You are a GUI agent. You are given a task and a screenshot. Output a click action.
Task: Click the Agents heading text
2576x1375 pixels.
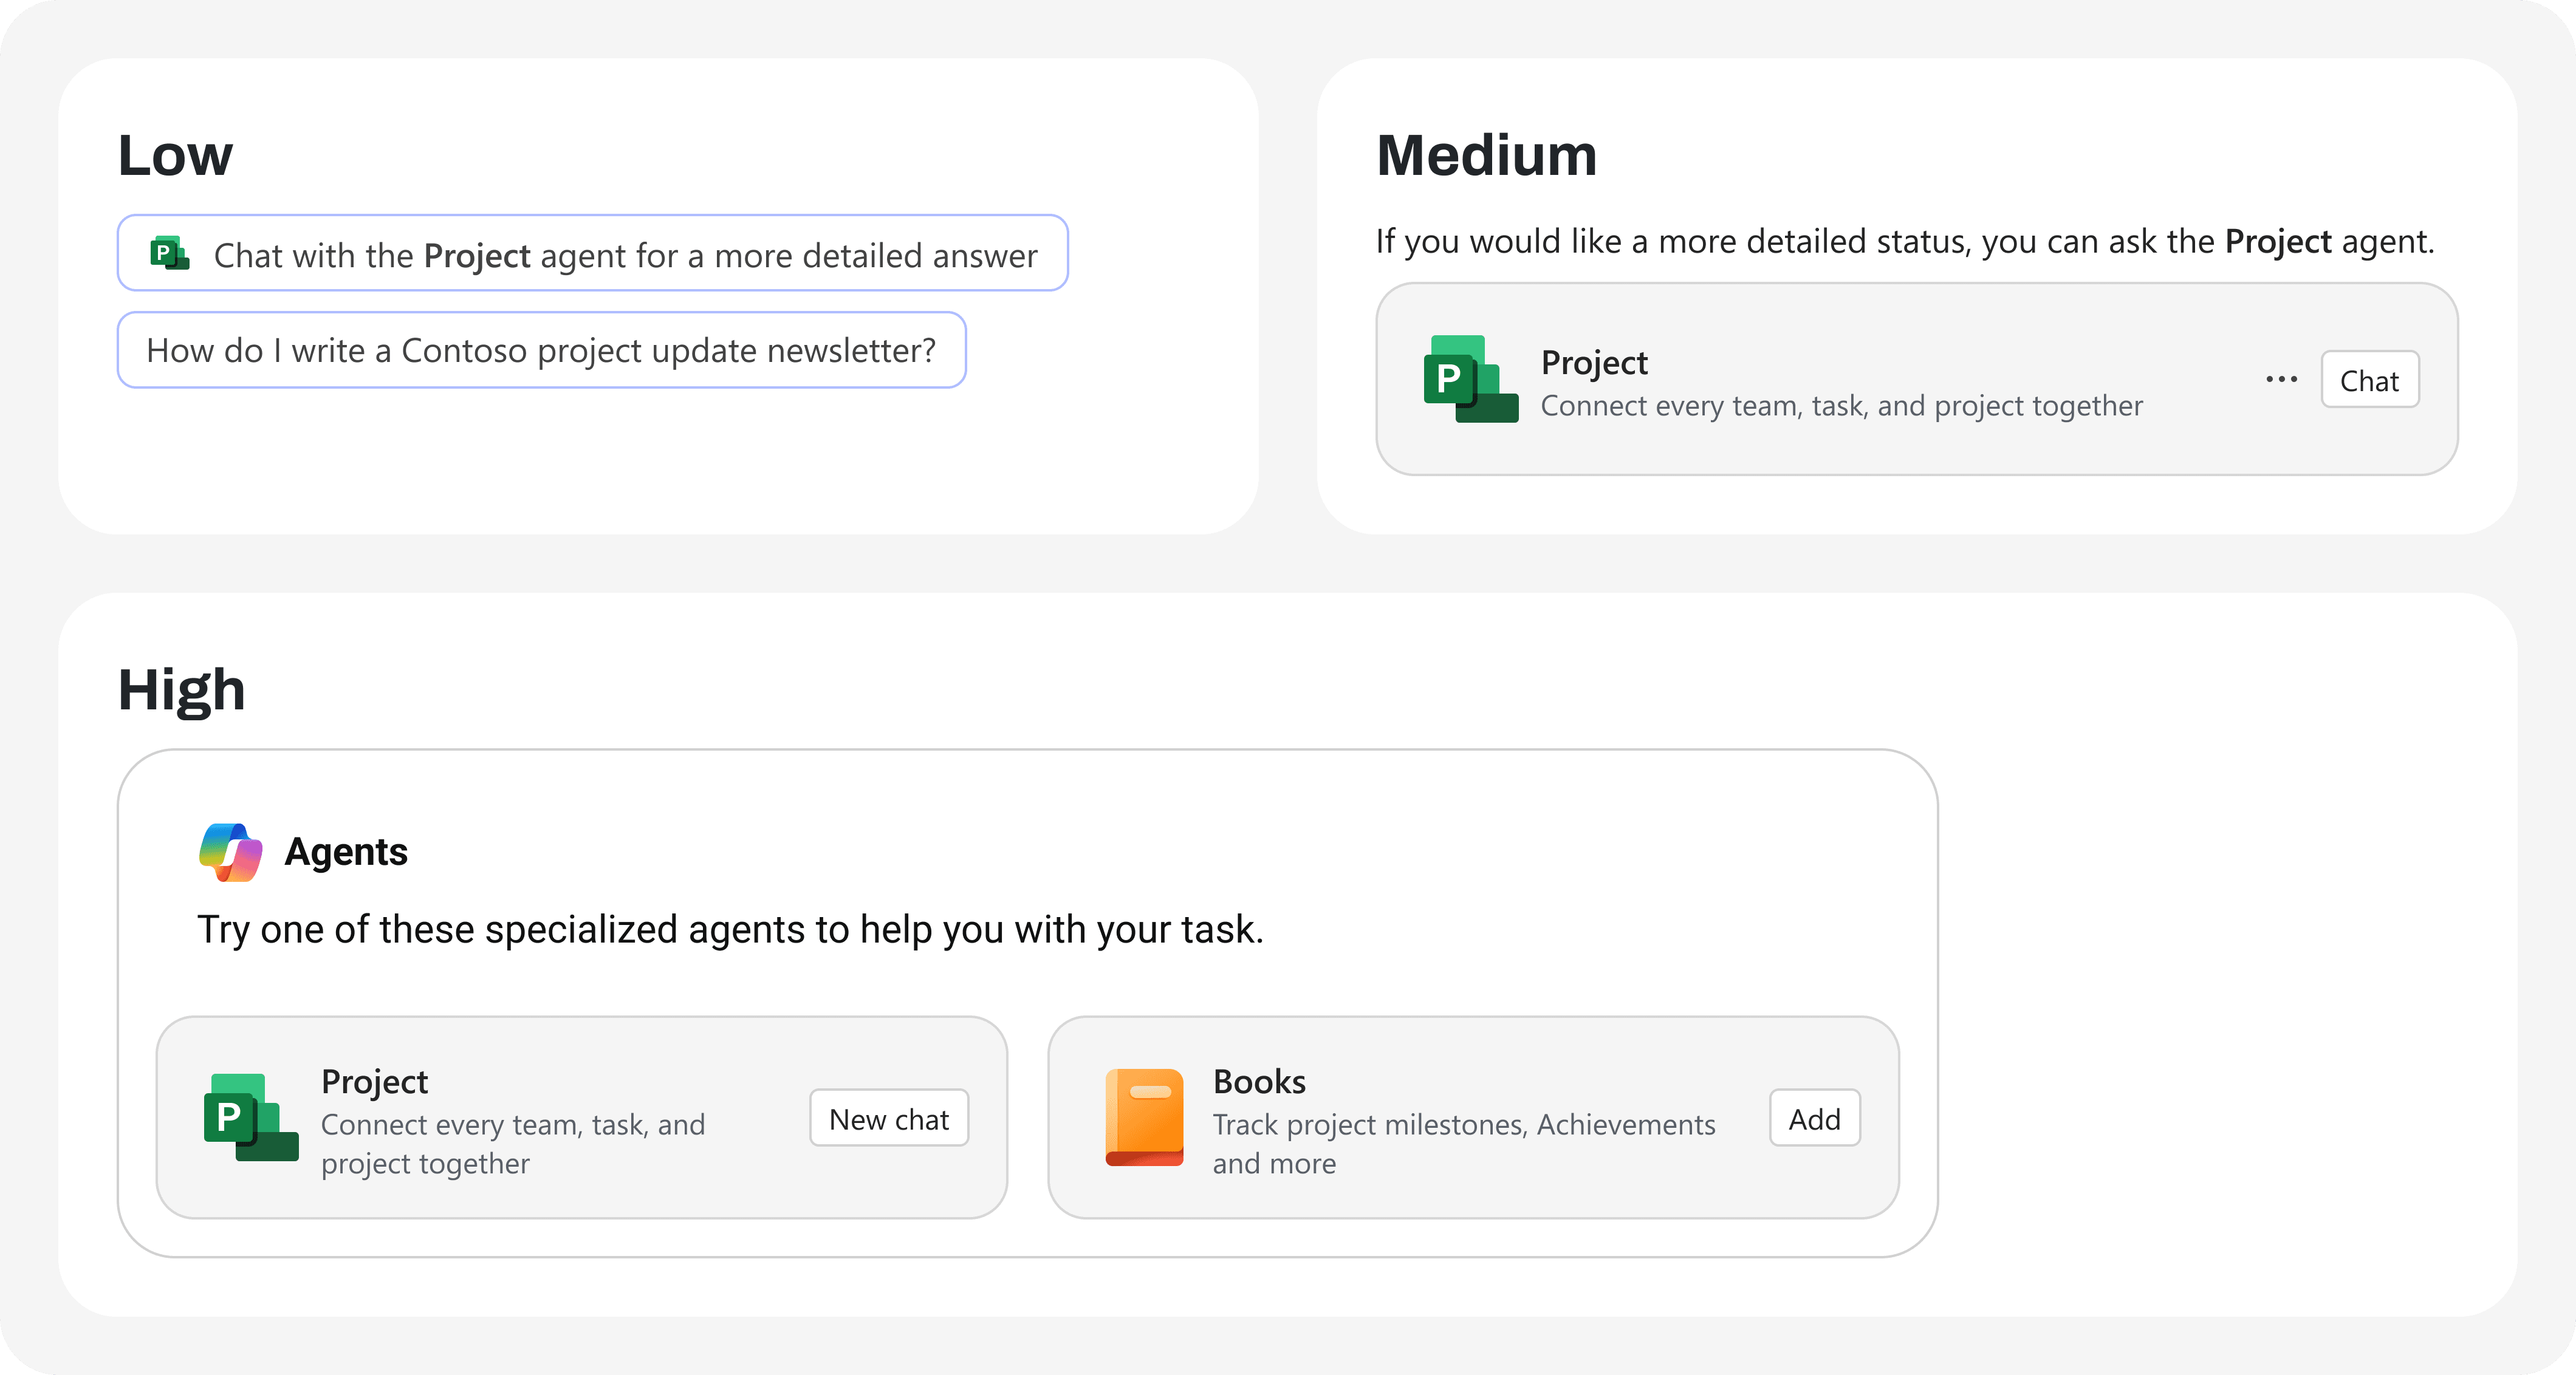coord(346,852)
